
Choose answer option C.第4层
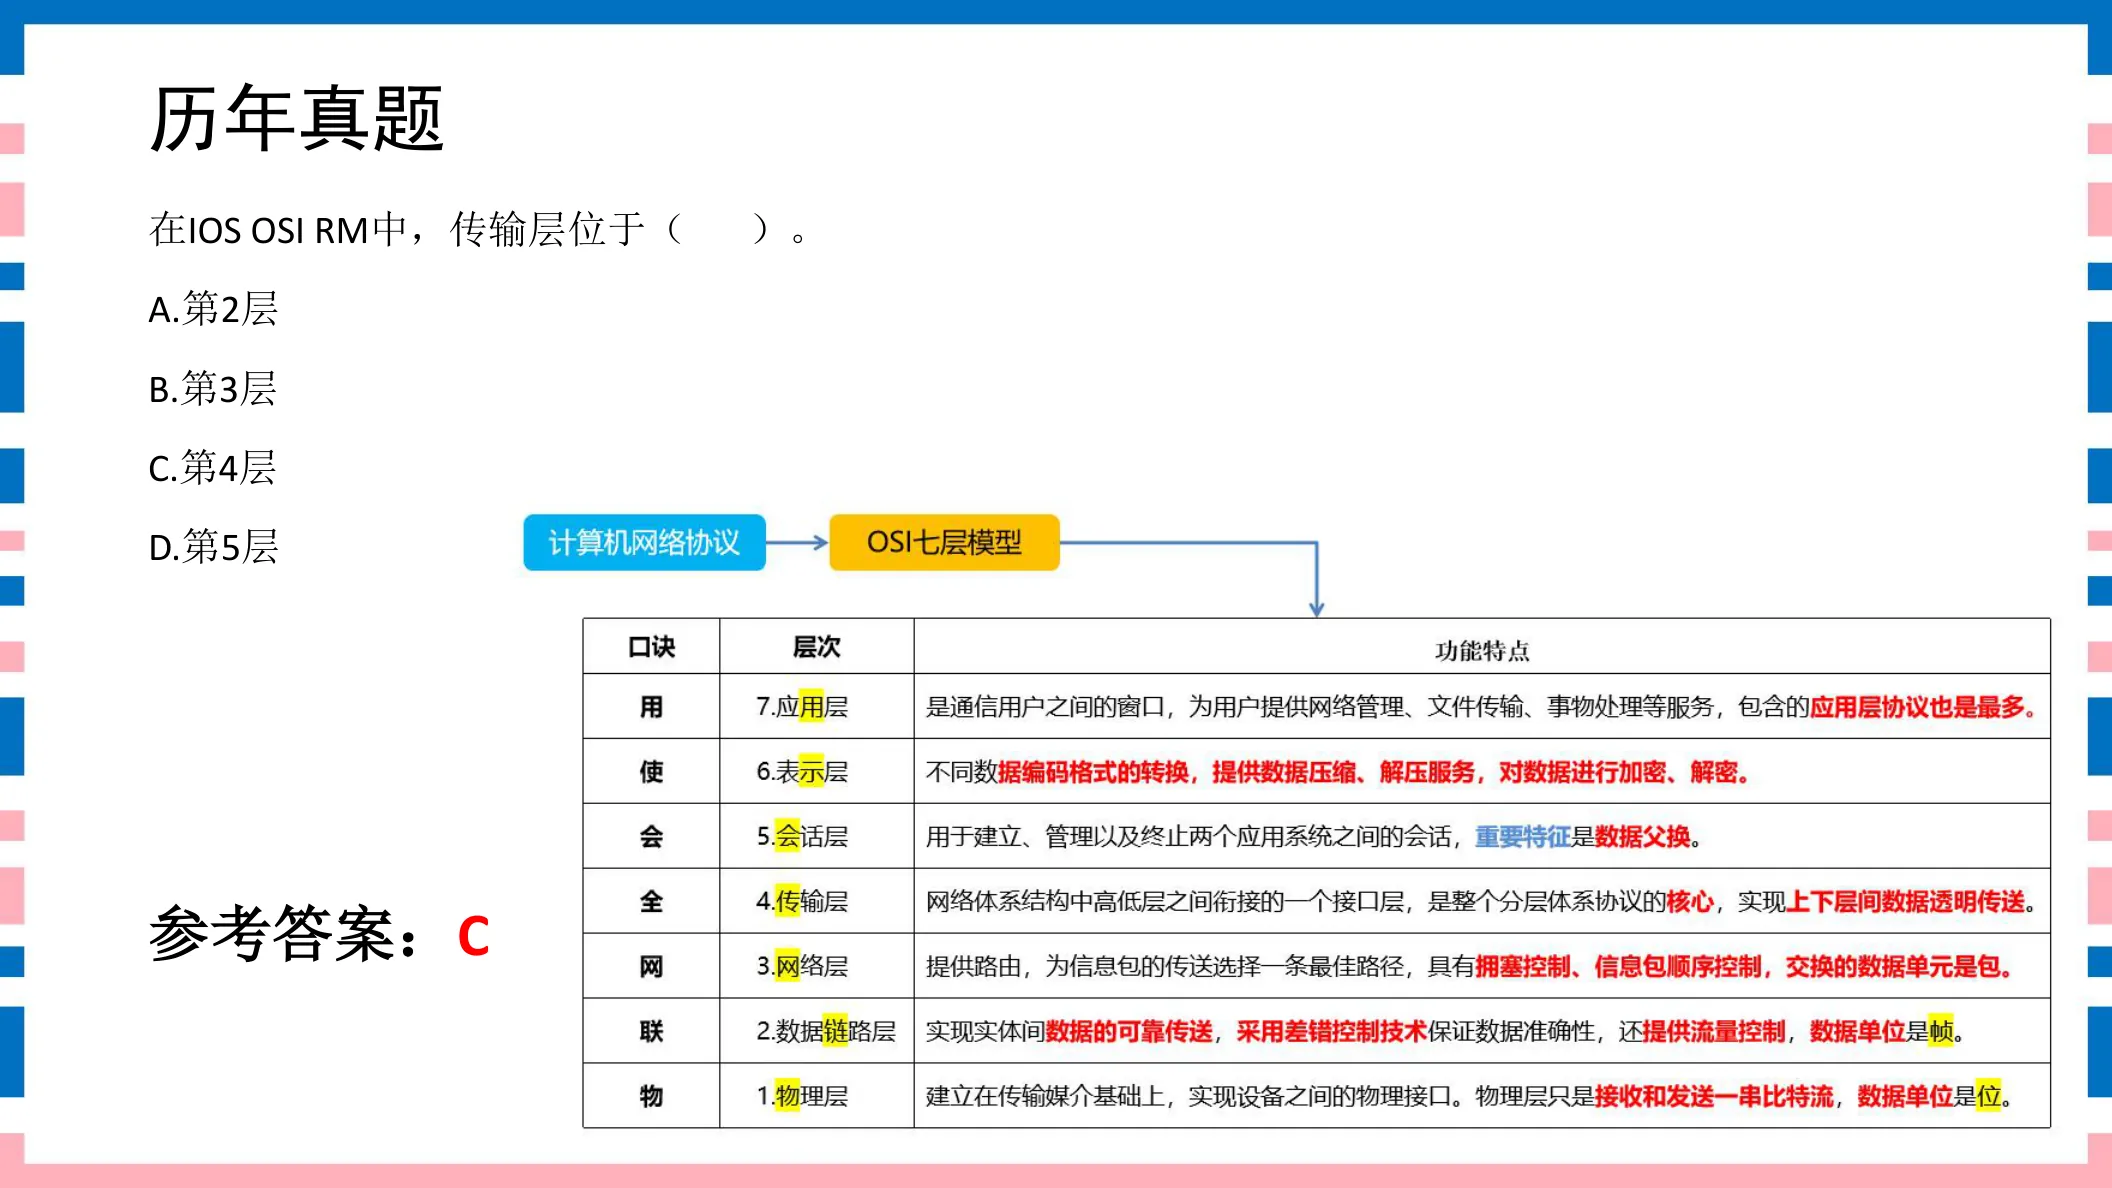(x=212, y=467)
